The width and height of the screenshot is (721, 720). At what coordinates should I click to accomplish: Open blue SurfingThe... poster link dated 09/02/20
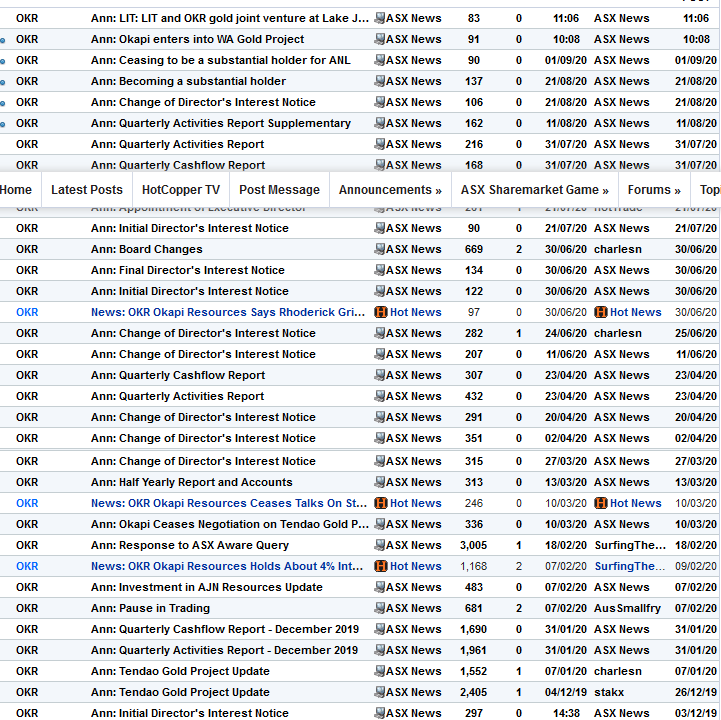629,566
